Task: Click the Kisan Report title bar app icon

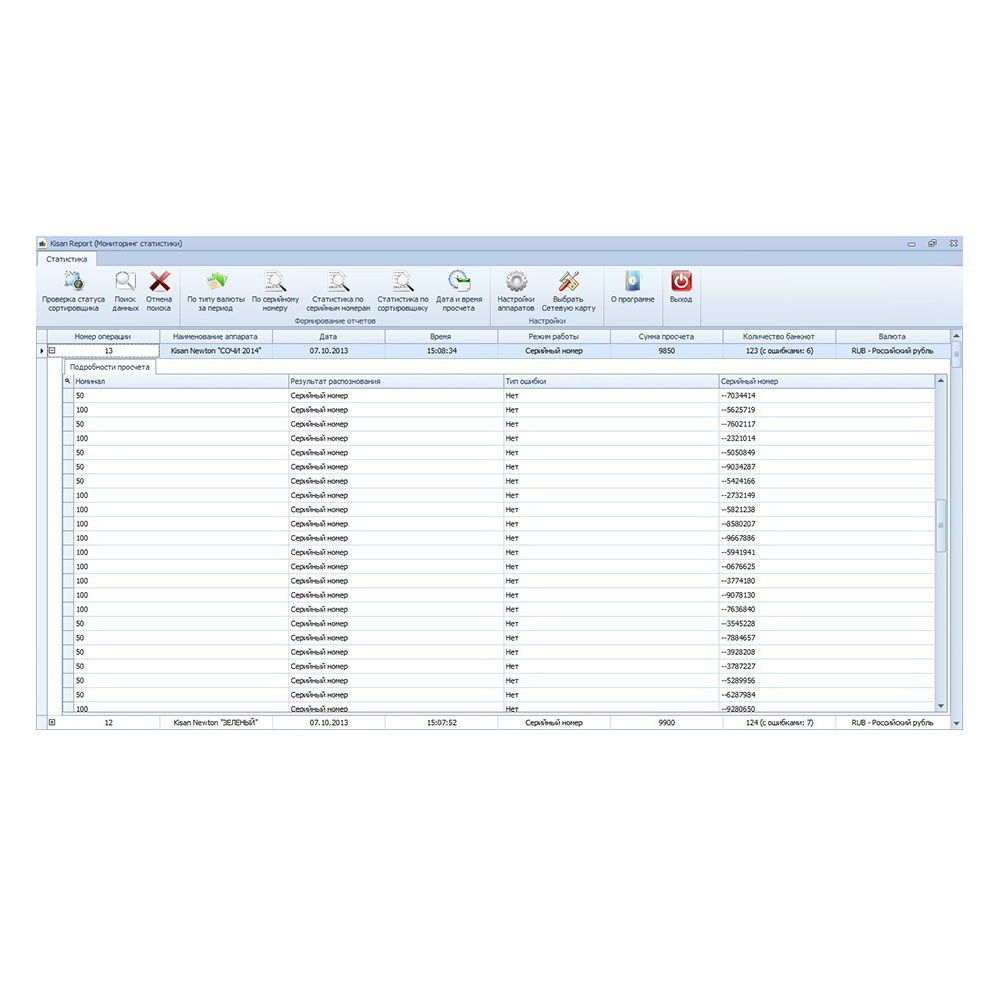Action: pyautogui.click(x=43, y=244)
